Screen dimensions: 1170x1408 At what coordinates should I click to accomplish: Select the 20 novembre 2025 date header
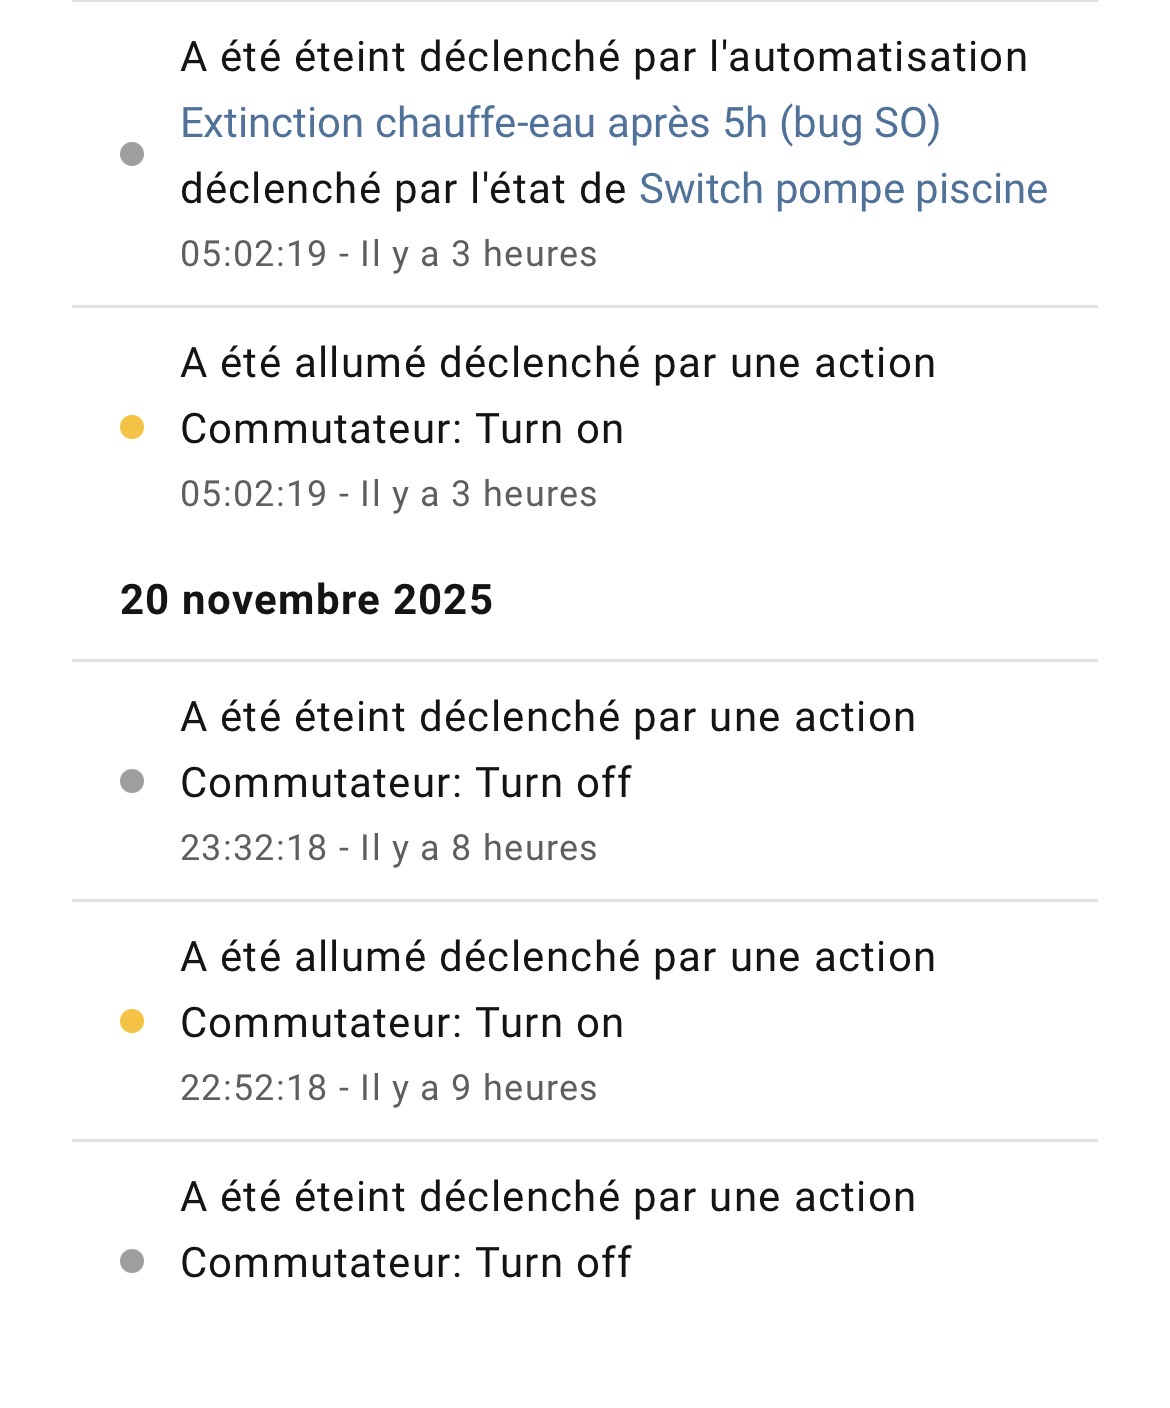click(x=306, y=600)
